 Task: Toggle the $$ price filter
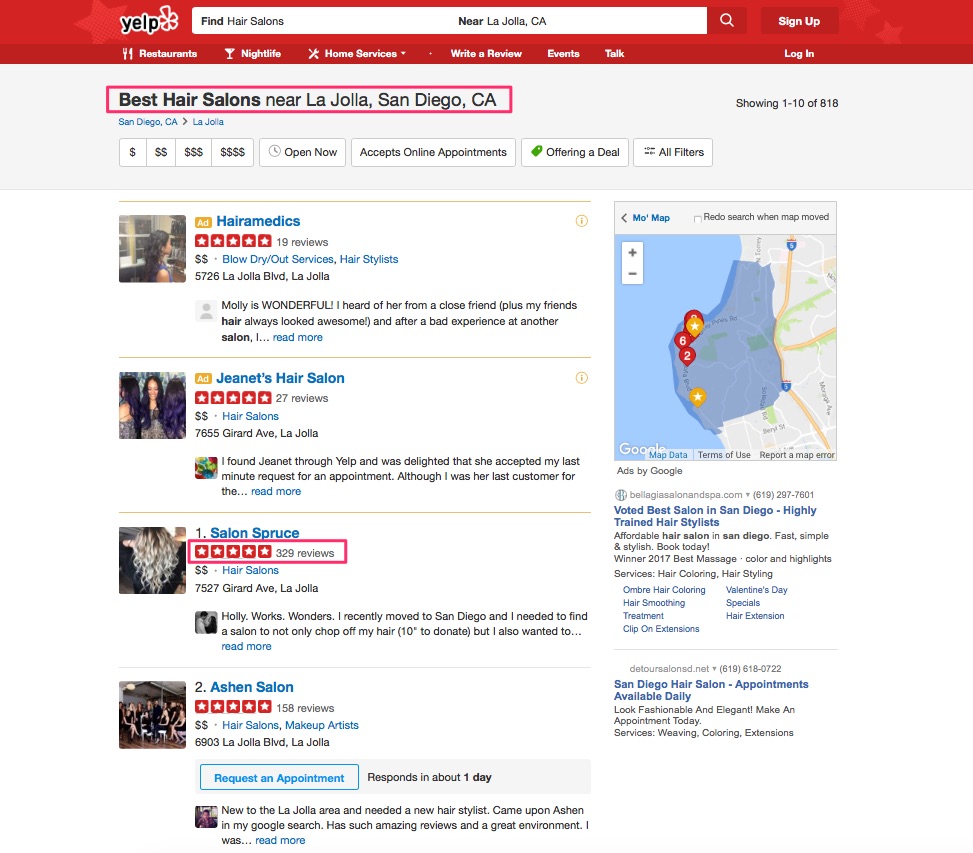(163, 153)
